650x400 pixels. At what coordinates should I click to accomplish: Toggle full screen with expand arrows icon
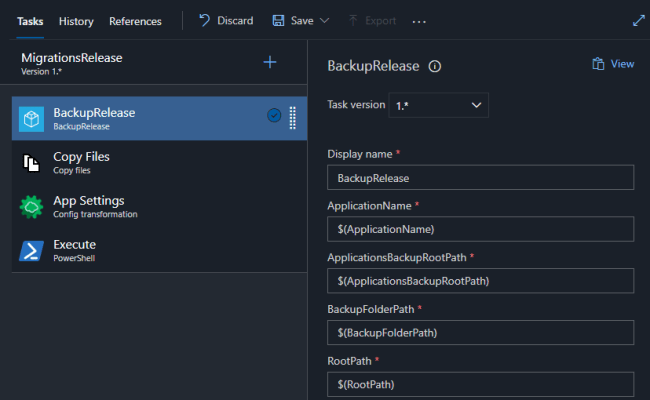click(639, 20)
